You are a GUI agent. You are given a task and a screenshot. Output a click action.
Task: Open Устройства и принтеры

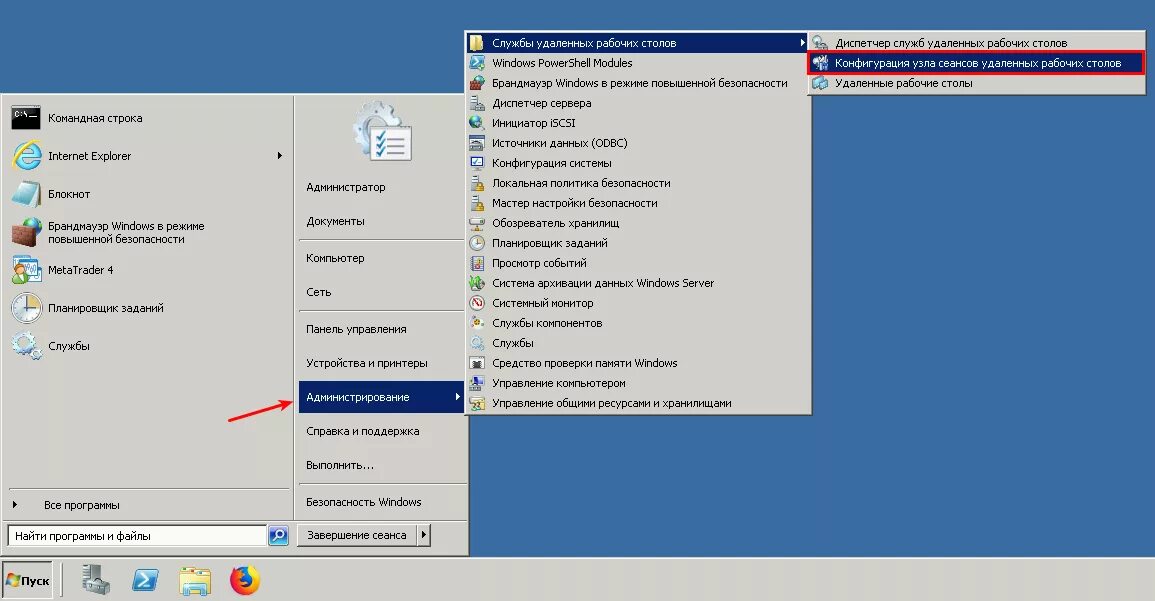[366, 363]
